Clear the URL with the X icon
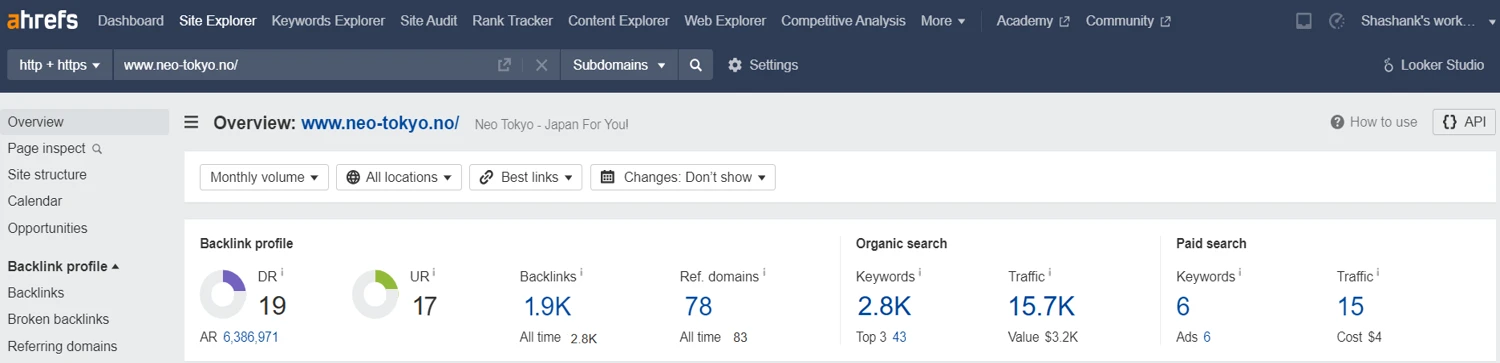 (x=541, y=65)
